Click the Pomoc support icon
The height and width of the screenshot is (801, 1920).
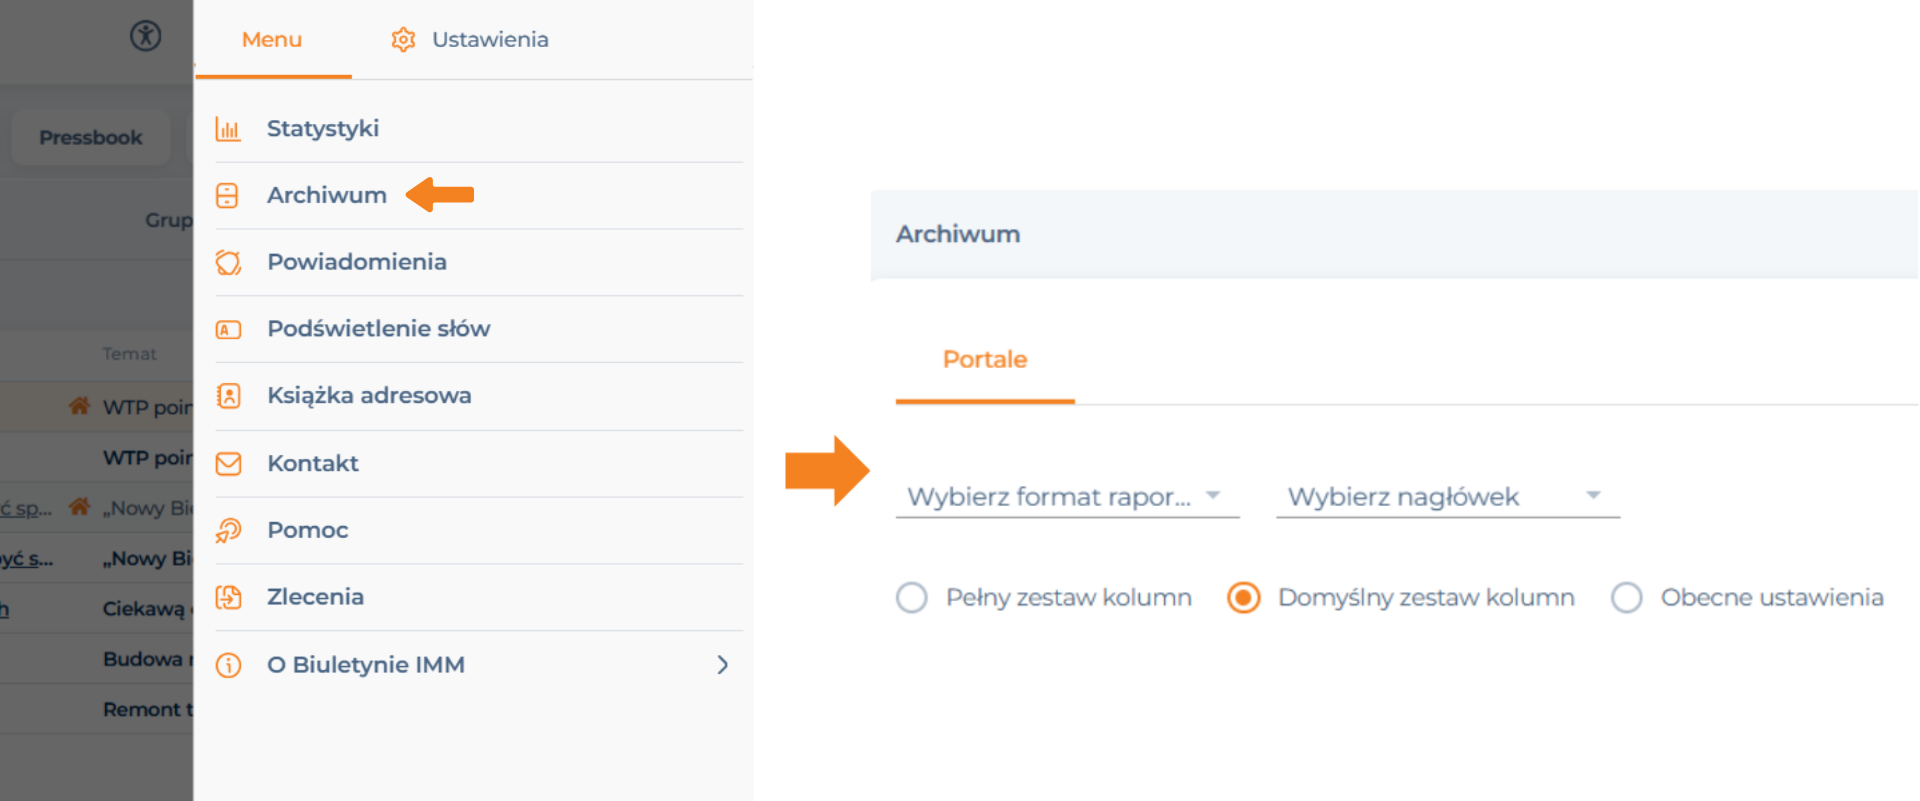[228, 530]
